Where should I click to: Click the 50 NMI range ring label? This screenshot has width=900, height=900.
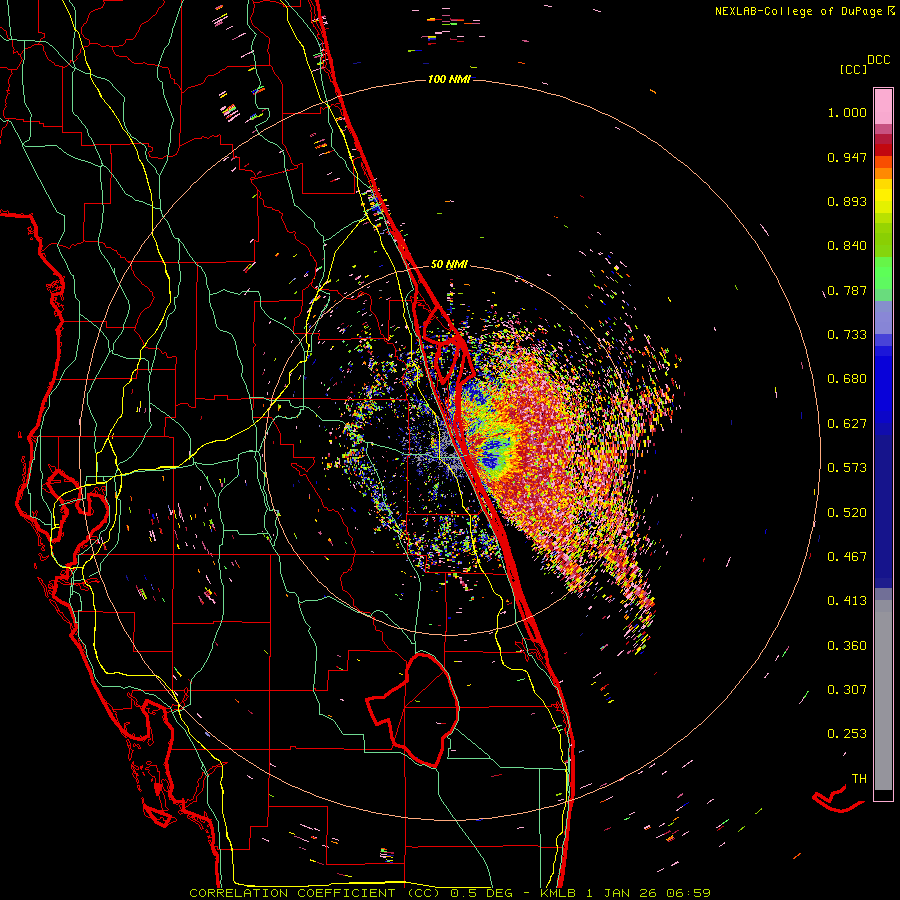tap(449, 264)
